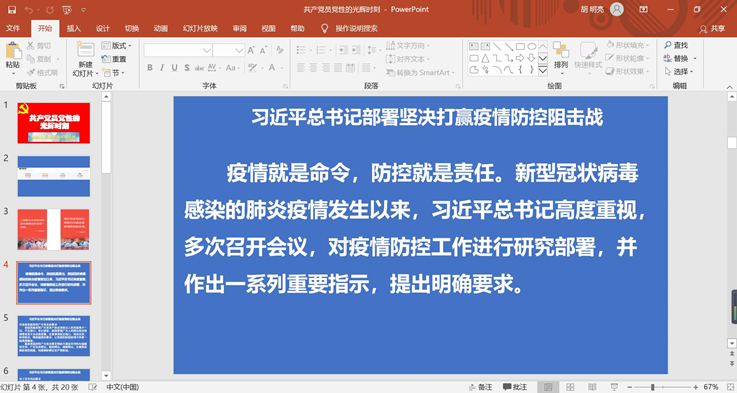Open the 批注 comments pane in status bar
Viewport: 737px width, 393px height.
tap(515, 387)
